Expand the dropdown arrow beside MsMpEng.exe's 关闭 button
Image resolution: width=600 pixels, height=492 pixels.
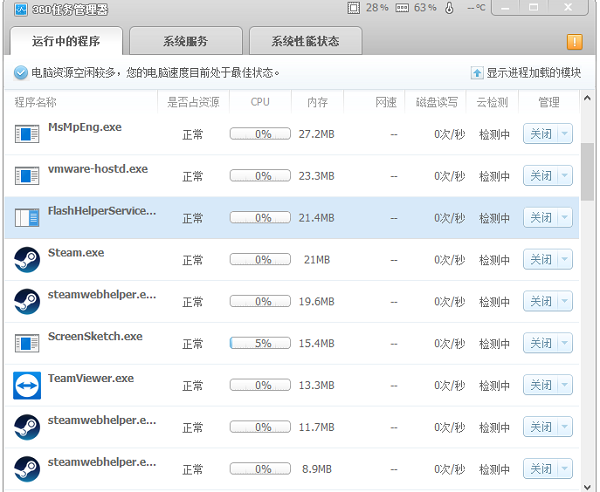(565, 134)
